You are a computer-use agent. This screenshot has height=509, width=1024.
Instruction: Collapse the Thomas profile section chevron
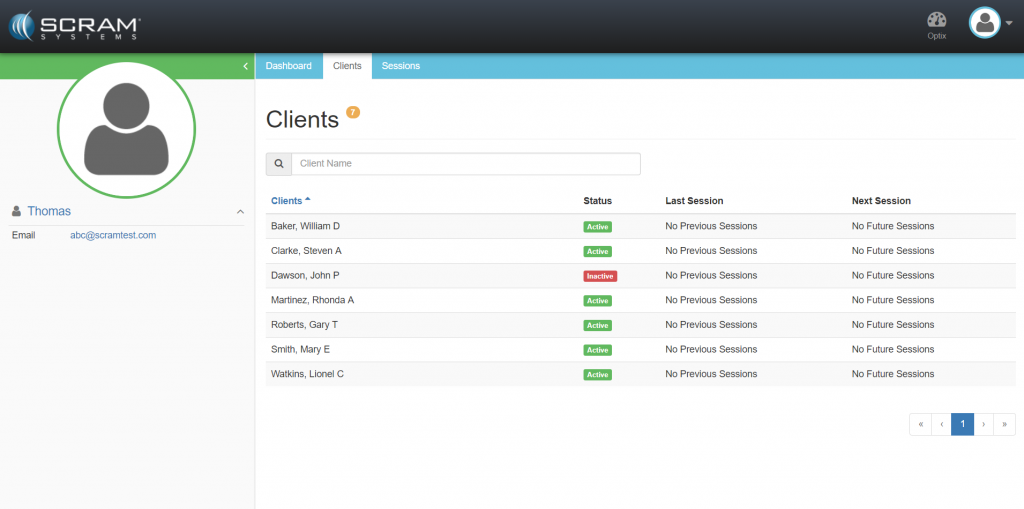[240, 212]
